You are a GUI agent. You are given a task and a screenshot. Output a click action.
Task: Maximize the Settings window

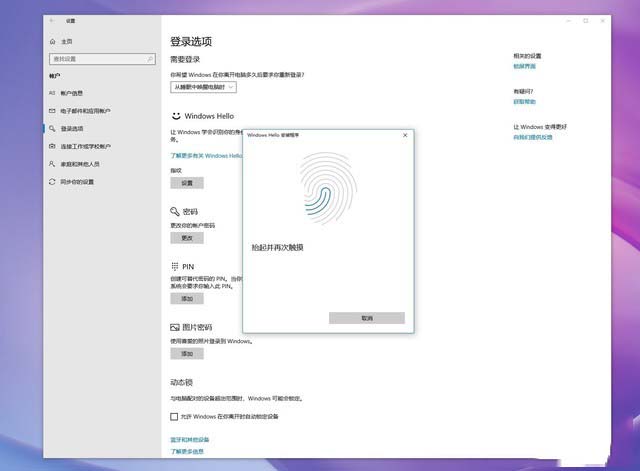[586, 20]
